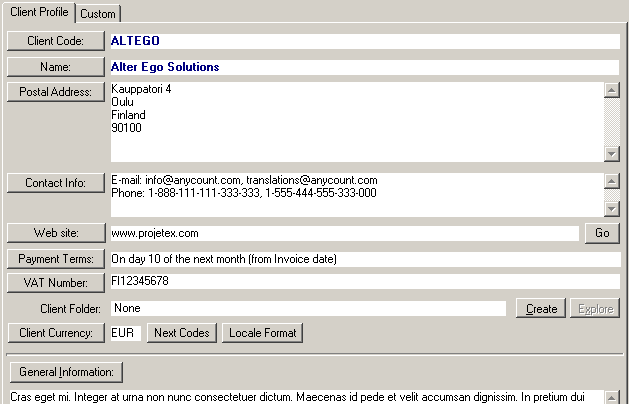Focus the Web site address field

343,233
